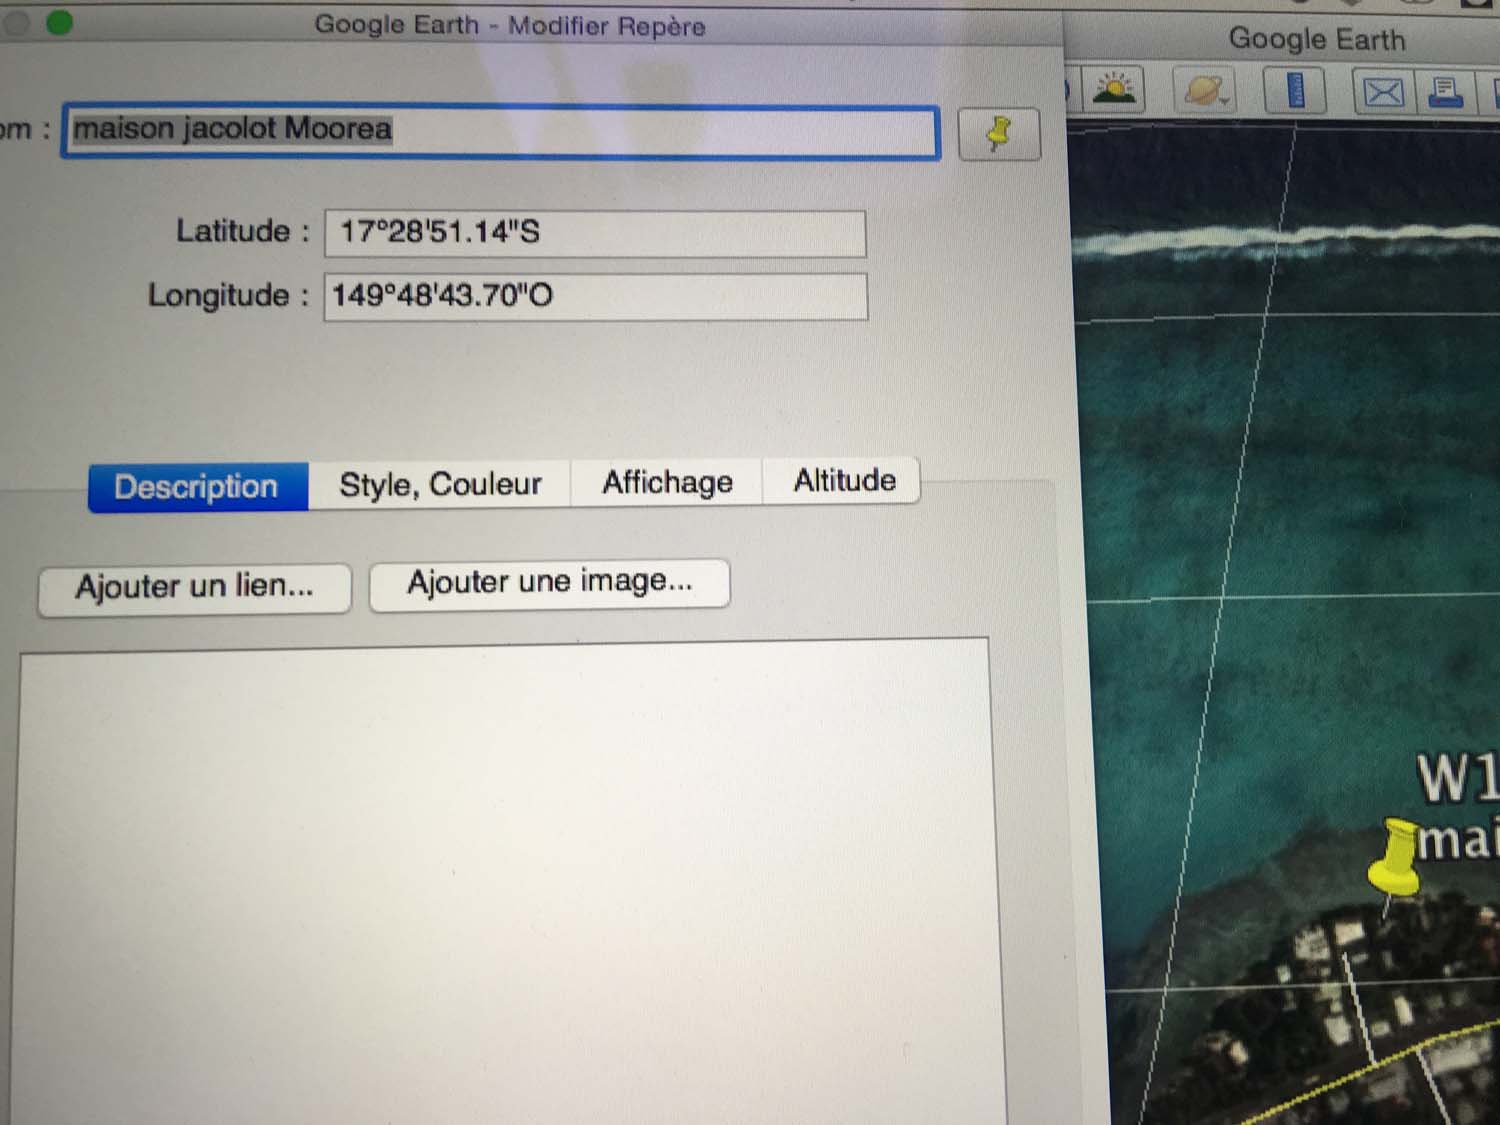This screenshot has height=1125, width=1500.
Task: Click the placemark label beside the pushpin
Action: point(1456,840)
